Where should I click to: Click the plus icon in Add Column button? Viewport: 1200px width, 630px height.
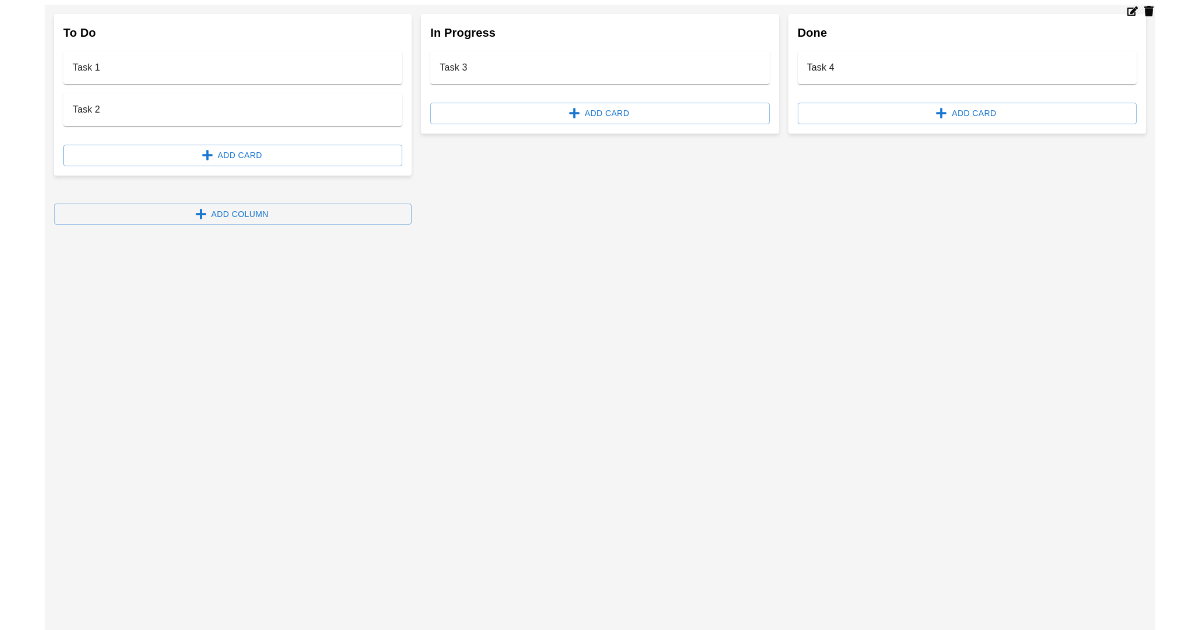tap(201, 213)
